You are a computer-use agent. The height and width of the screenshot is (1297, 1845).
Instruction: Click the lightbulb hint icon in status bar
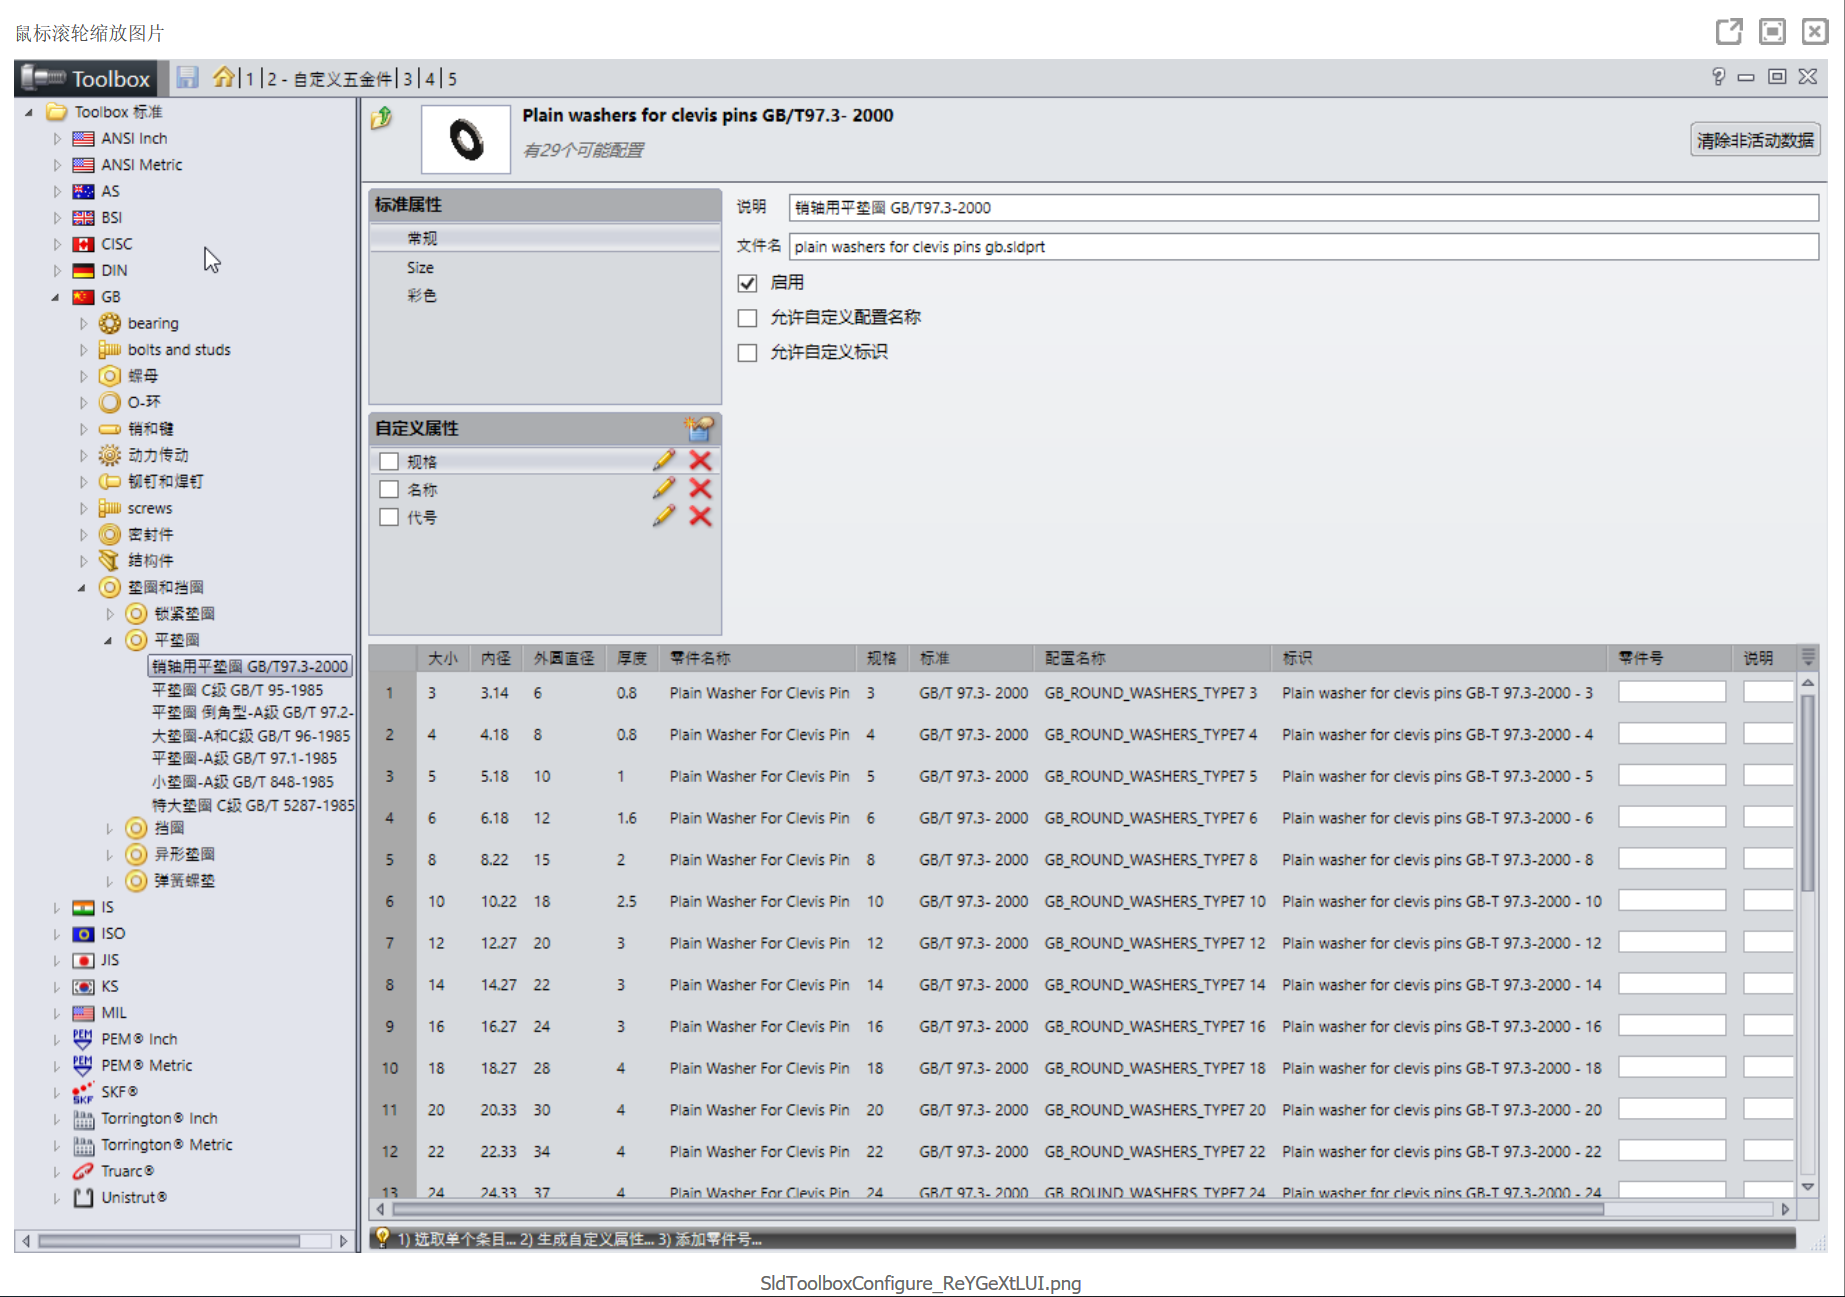pos(382,1239)
